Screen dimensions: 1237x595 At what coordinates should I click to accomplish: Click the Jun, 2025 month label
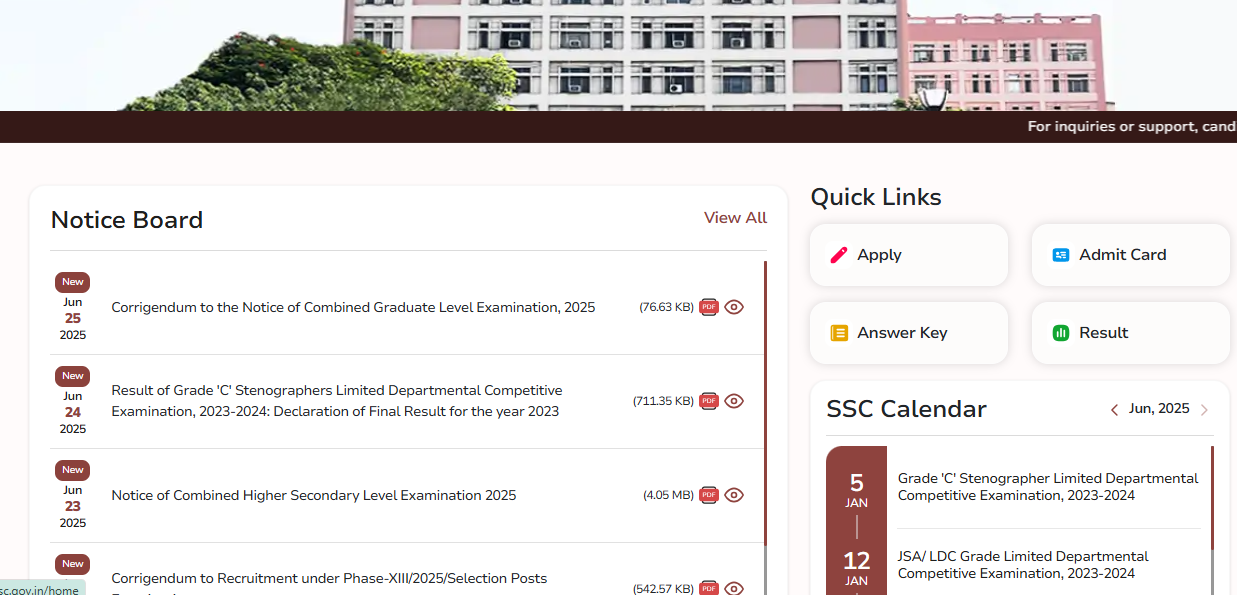(1159, 409)
